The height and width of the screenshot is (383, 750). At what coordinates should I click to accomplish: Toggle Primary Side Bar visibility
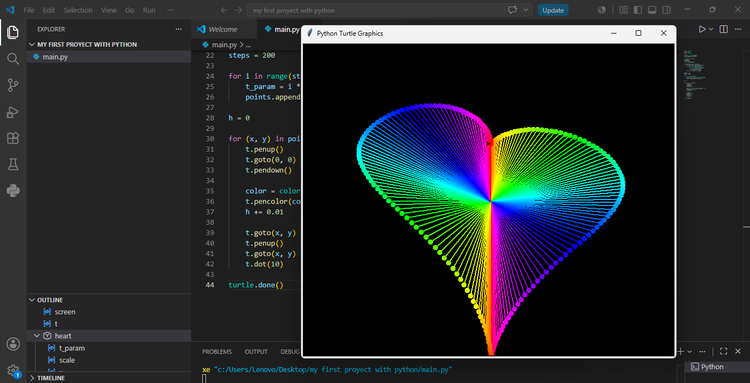[x=638, y=10]
